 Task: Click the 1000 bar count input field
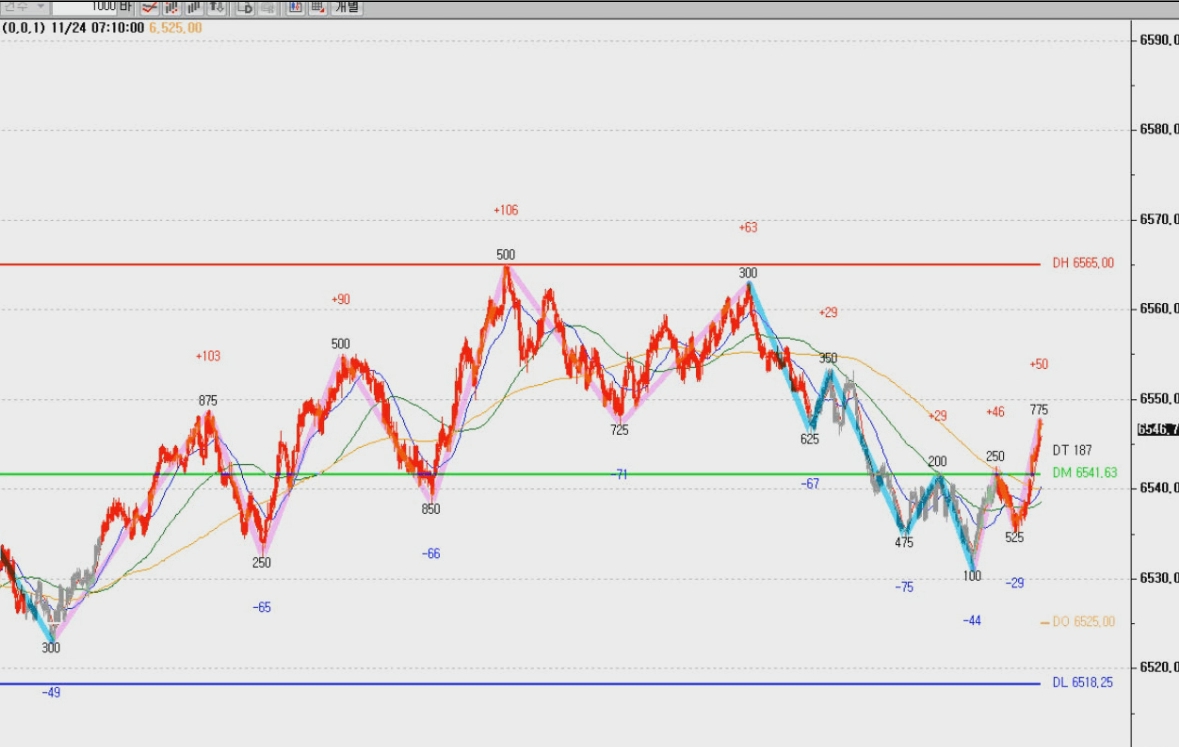[85, 7]
